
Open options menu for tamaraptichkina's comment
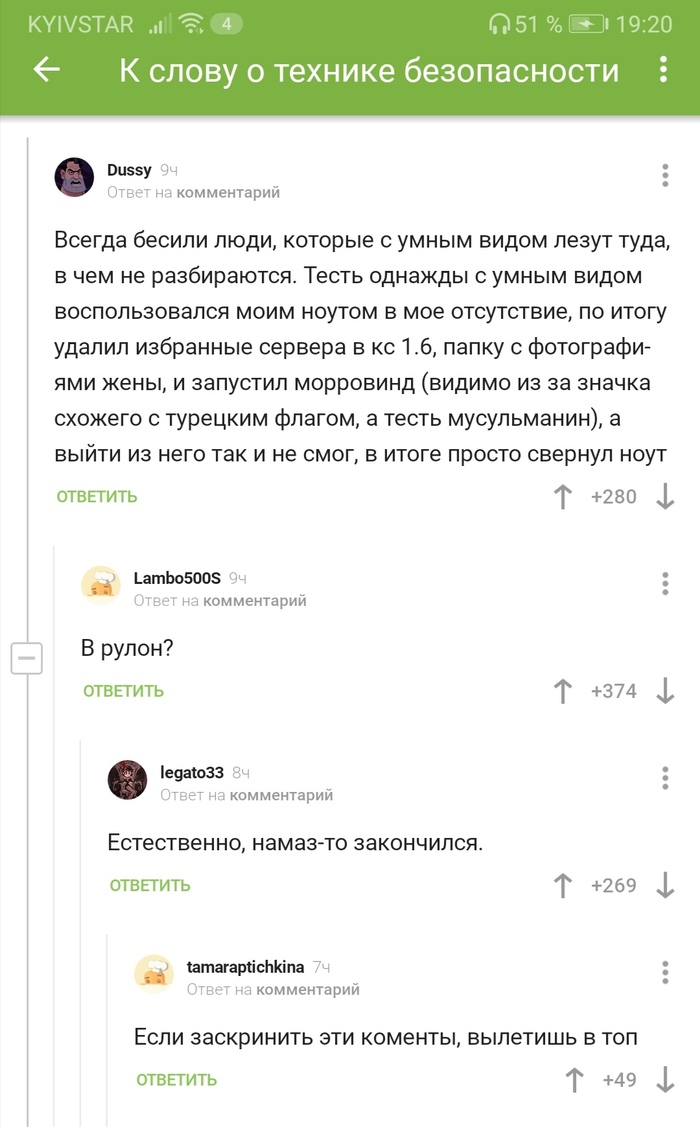click(665, 971)
